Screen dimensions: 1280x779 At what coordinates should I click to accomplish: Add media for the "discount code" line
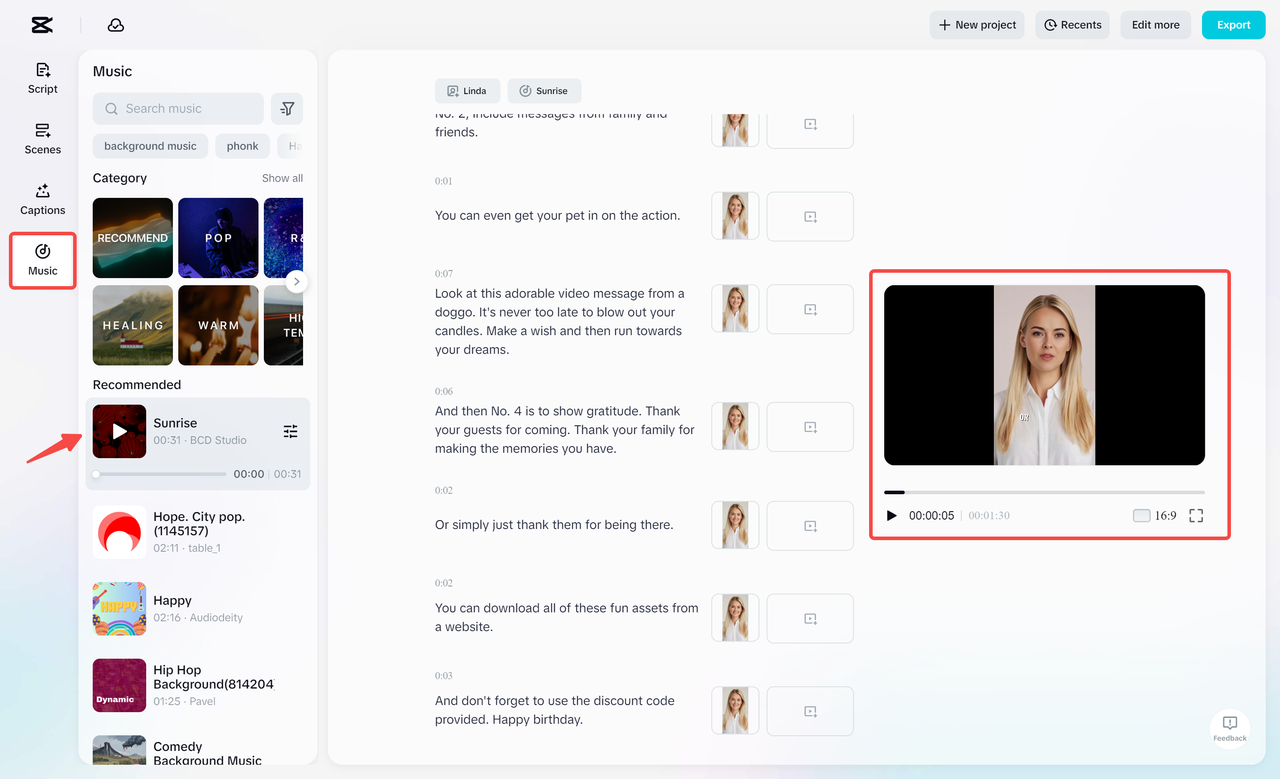pyautogui.click(x=810, y=711)
